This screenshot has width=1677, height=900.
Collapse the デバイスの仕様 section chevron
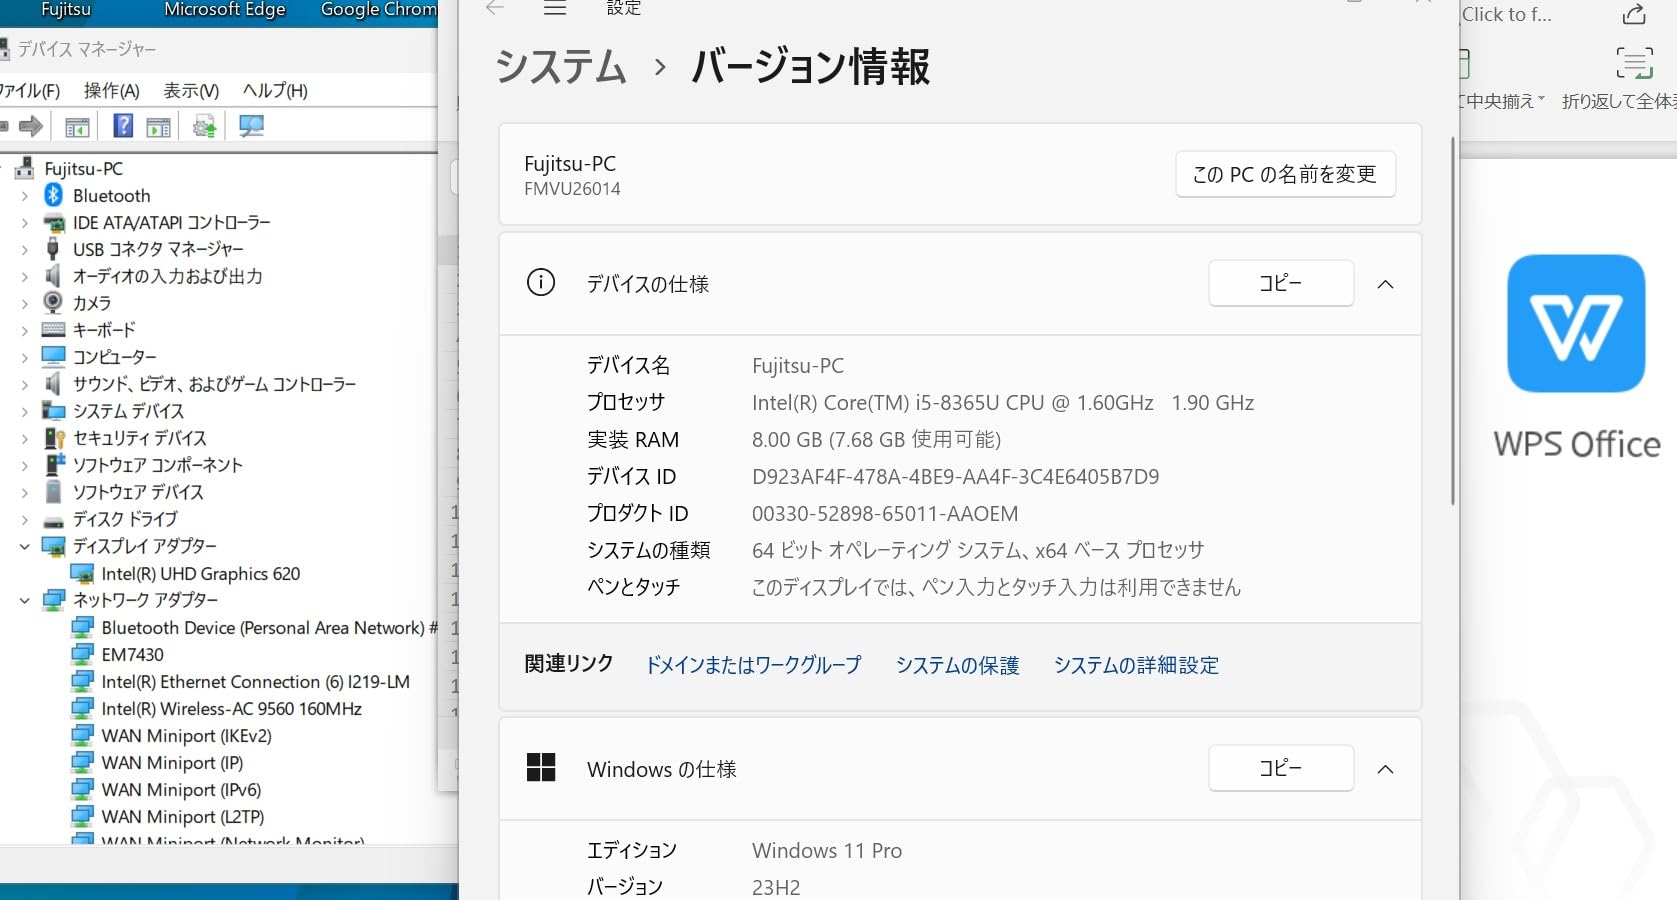tap(1385, 284)
